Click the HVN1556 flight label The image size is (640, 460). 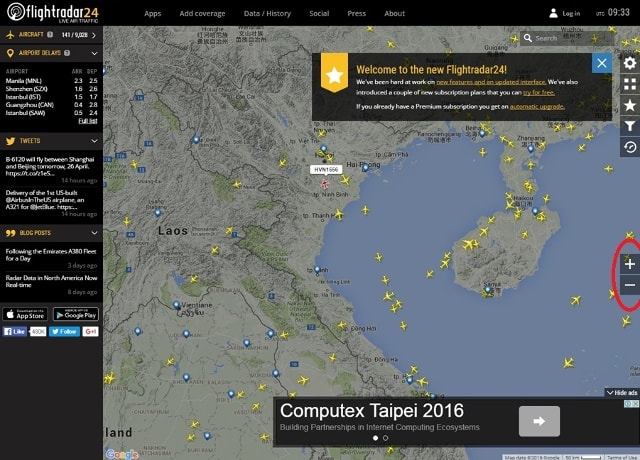pyautogui.click(x=326, y=169)
